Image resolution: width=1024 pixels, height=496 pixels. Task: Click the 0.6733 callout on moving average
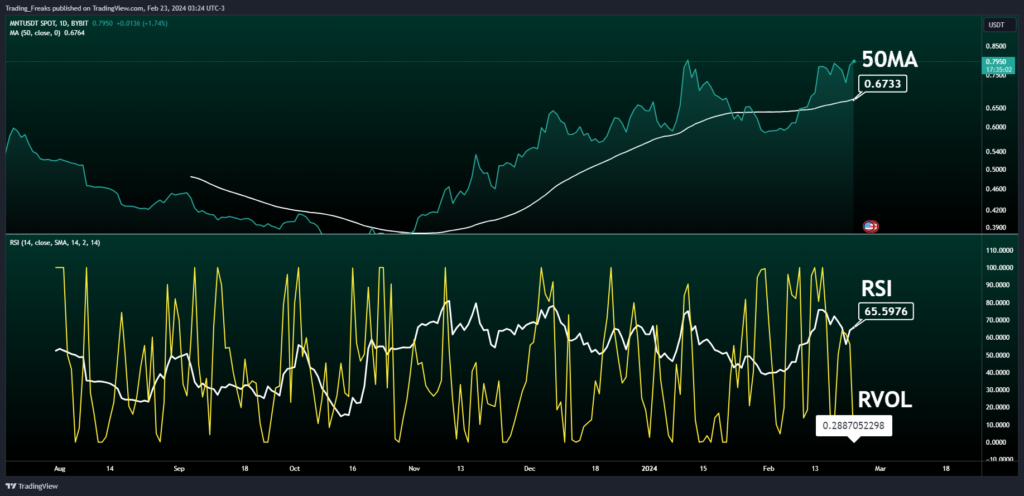coord(882,84)
